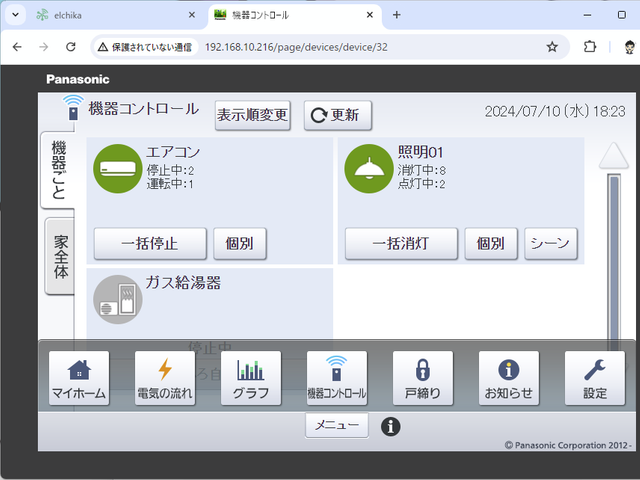
Task: Open the グラフ bar chart menu
Action: tap(251, 378)
